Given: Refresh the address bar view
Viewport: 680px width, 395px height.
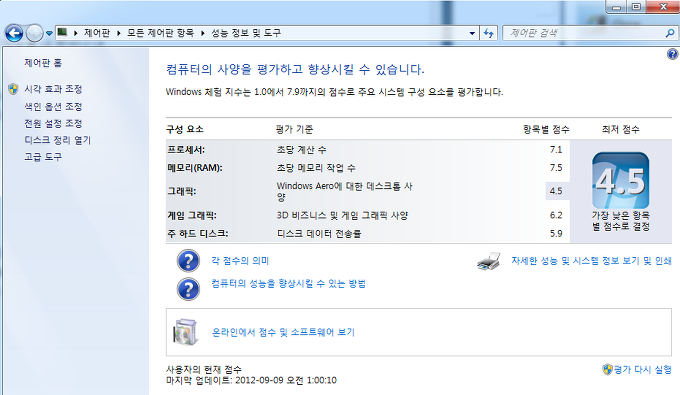Looking at the screenshot, I should click(x=488, y=33).
